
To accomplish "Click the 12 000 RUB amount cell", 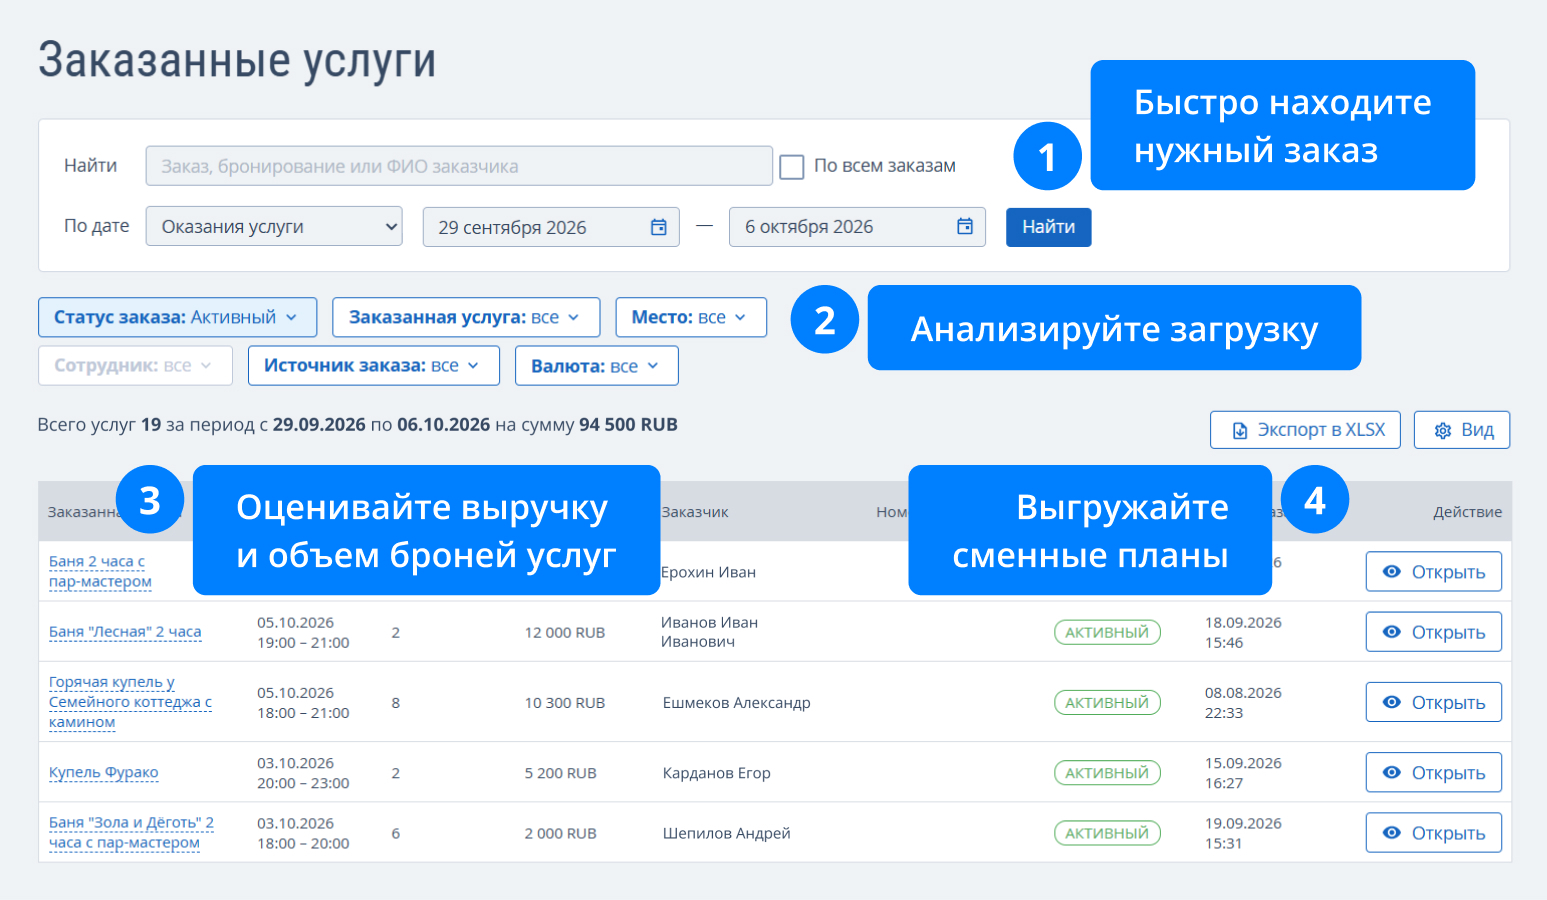I will pos(565,632).
